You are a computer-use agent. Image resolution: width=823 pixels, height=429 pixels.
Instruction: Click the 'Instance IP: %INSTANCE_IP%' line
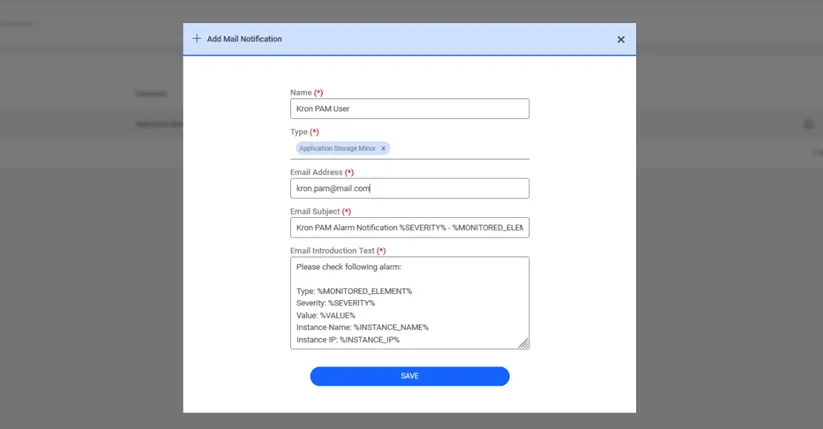347,340
